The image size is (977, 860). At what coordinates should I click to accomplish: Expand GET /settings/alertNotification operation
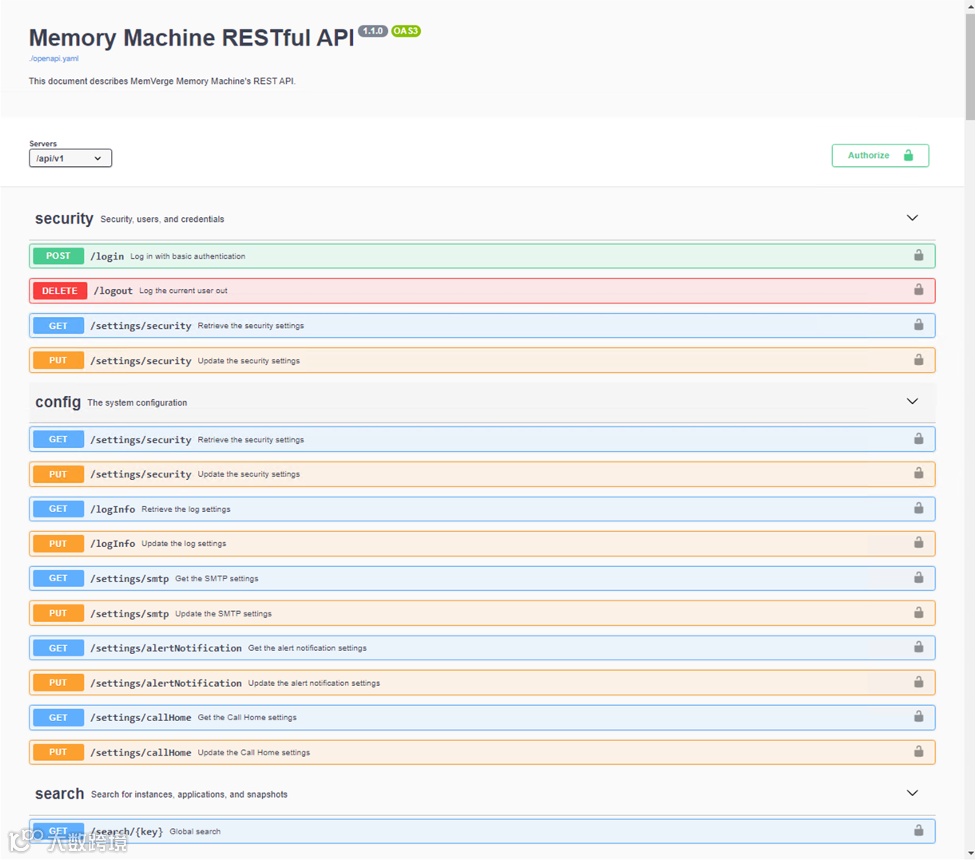click(x=482, y=648)
